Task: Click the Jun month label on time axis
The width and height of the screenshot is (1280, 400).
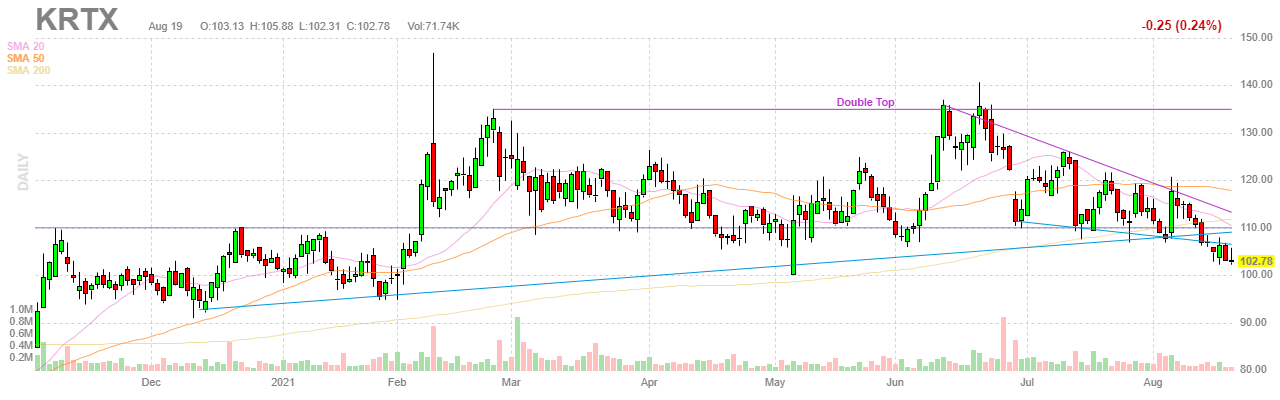Action: 896,383
